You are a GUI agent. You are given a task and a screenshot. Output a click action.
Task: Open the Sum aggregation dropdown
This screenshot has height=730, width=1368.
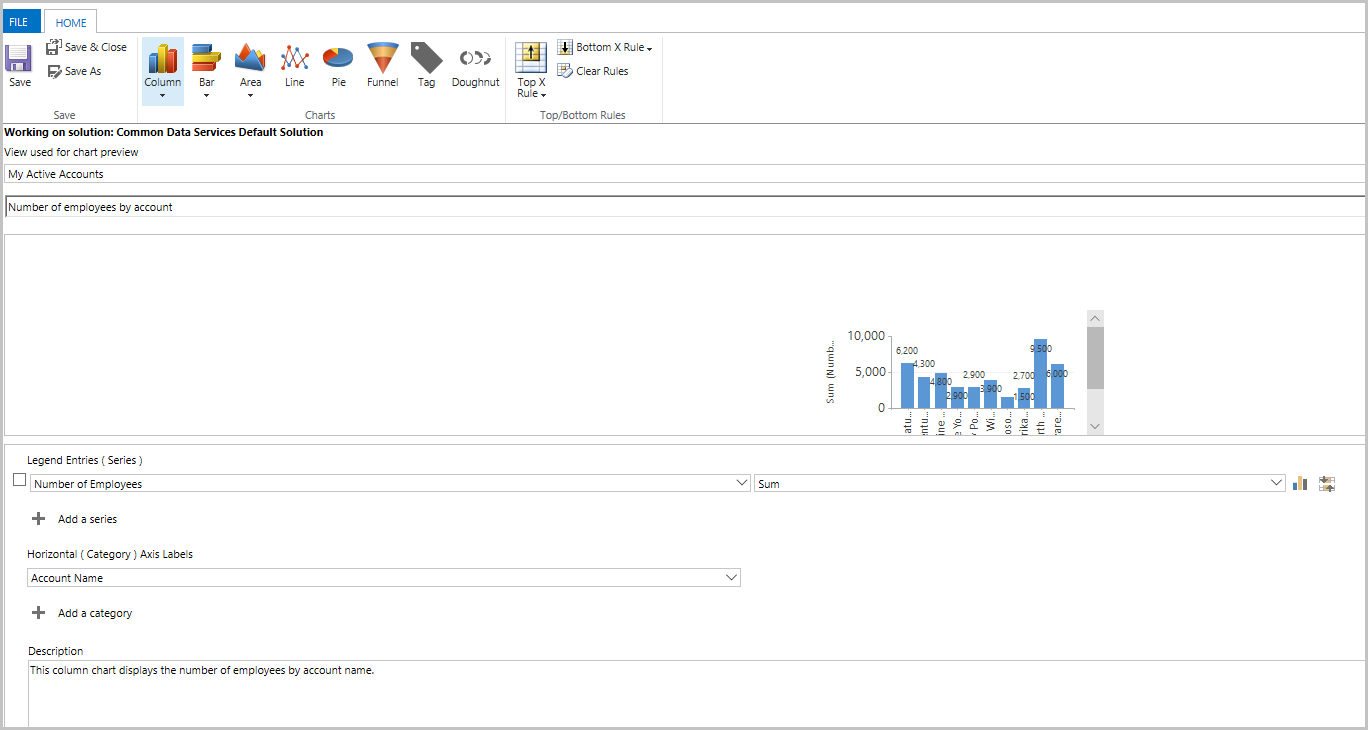coord(1277,482)
